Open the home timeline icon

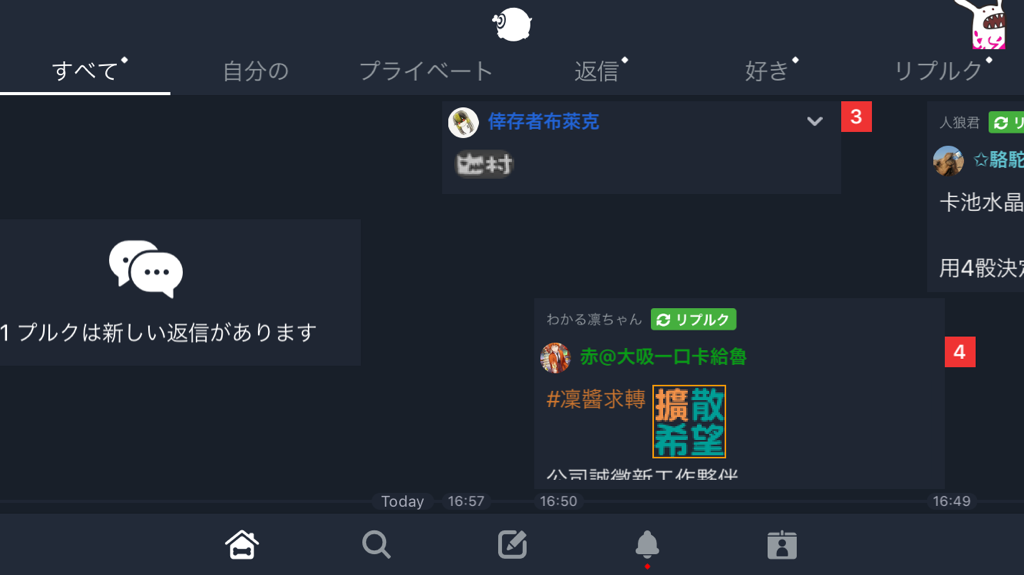coord(242,544)
